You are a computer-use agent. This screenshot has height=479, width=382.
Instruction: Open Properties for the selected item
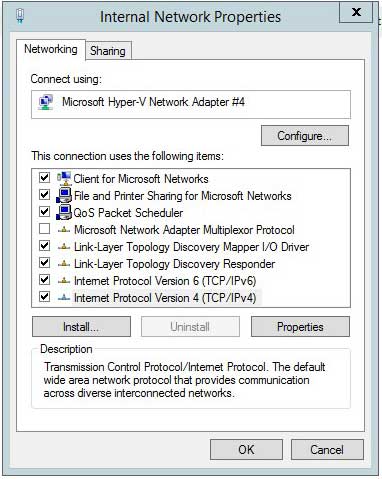tap(300, 327)
